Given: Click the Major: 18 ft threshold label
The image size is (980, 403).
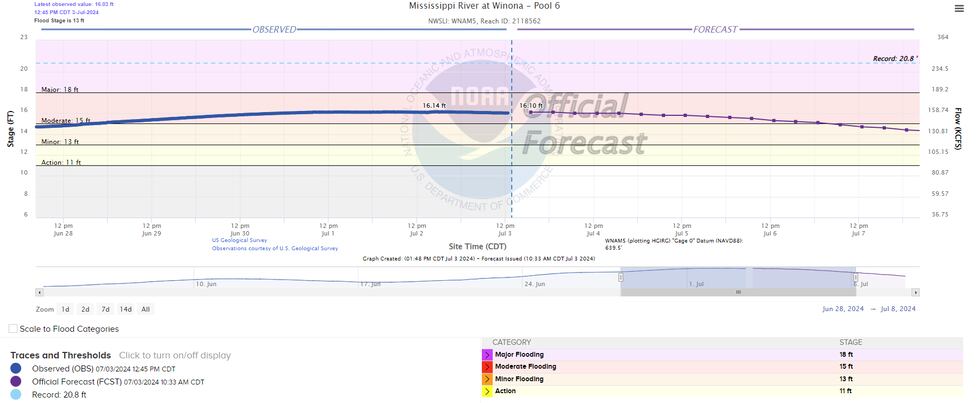Looking at the screenshot, I should tap(60, 90).
